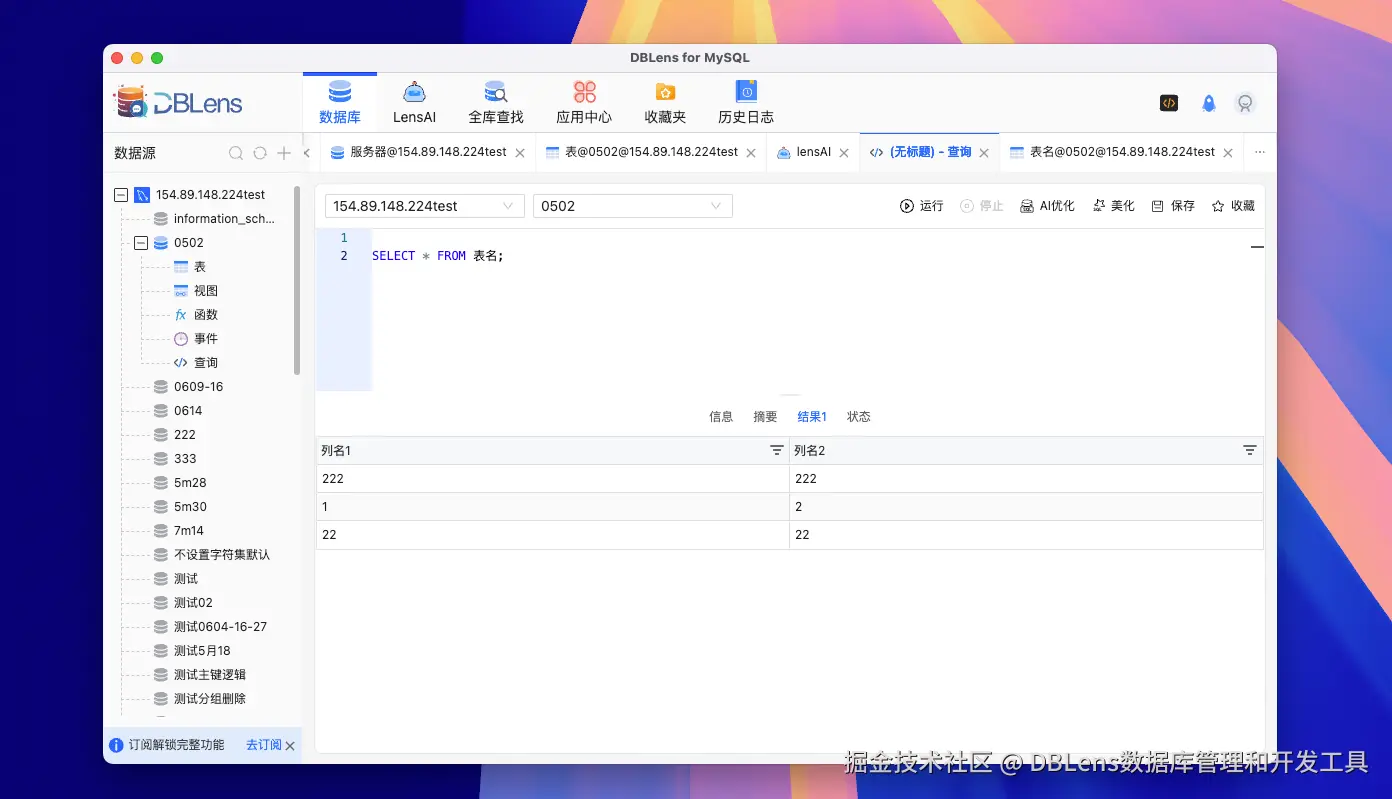Close the 表名@0502 tab
Viewport: 1392px width, 799px height.
pyautogui.click(x=1227, y=153)
